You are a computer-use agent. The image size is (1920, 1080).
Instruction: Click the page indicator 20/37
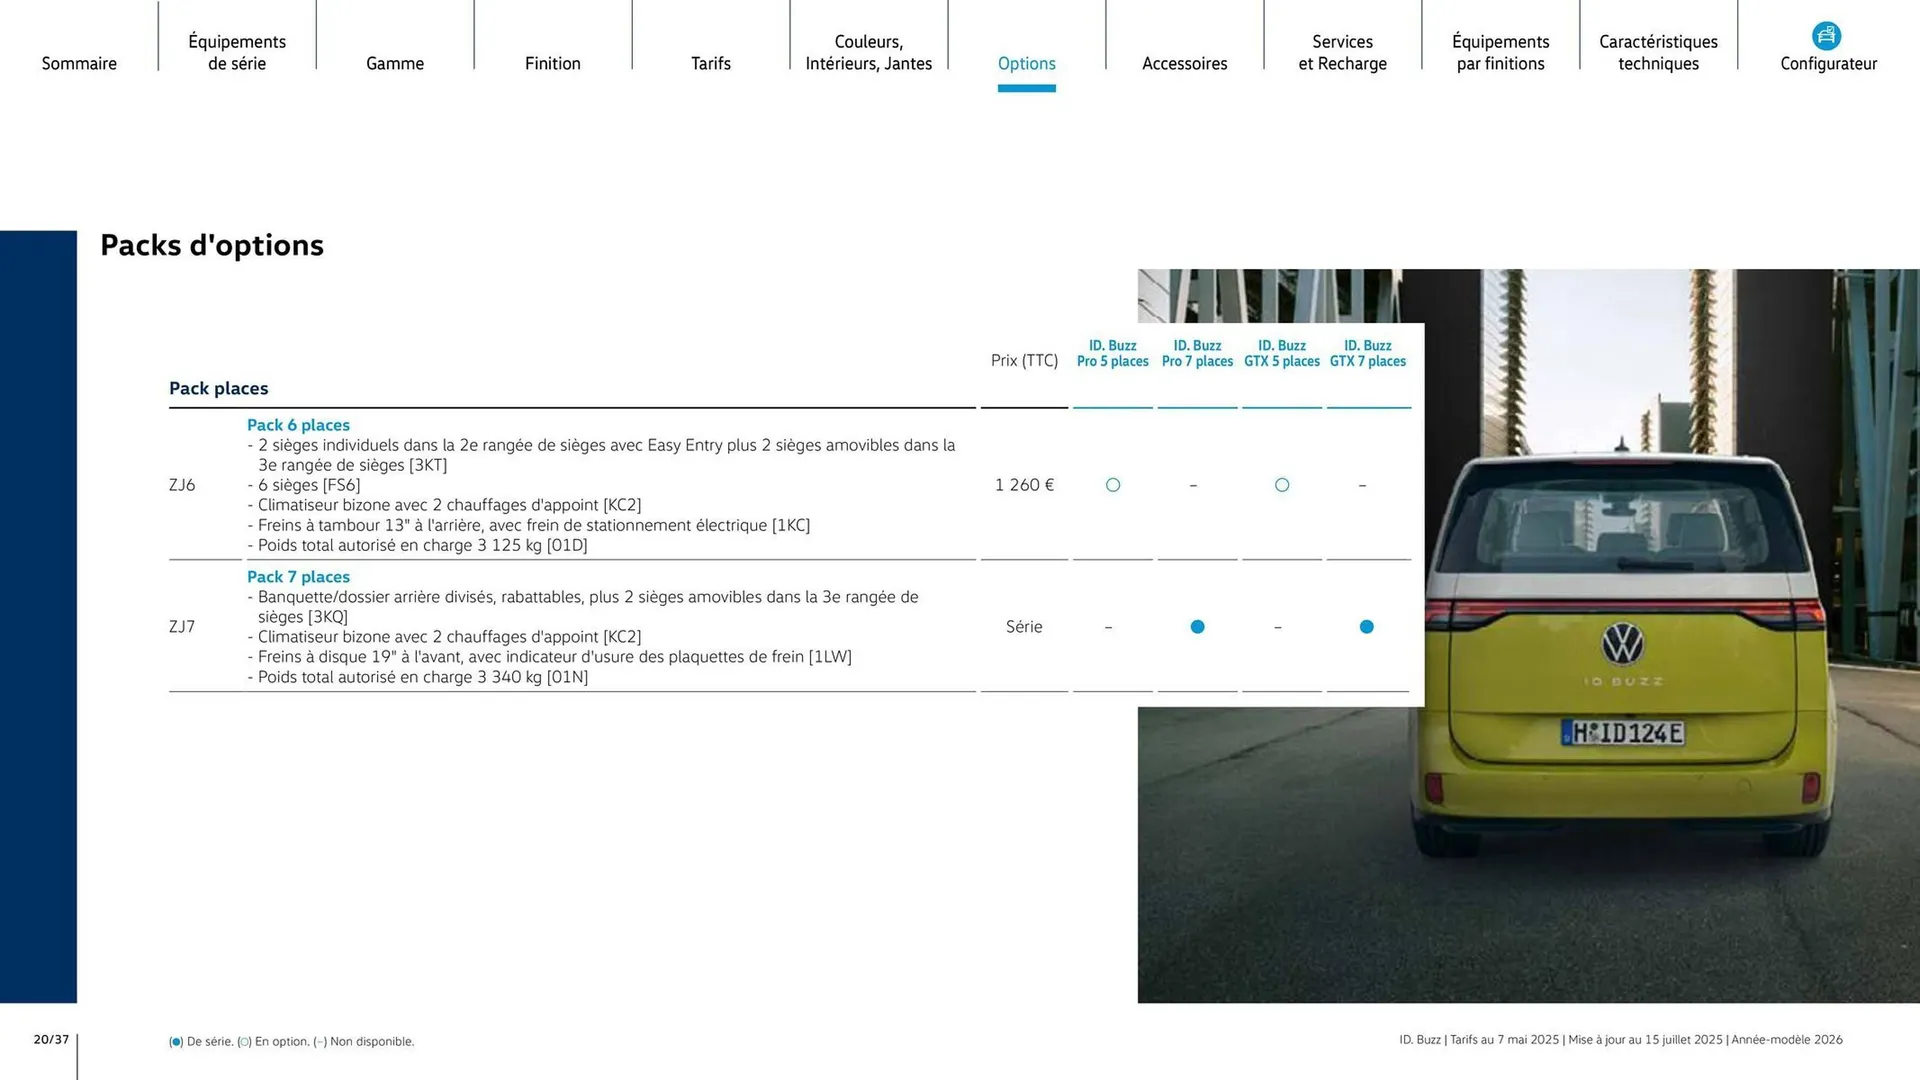50,1039
